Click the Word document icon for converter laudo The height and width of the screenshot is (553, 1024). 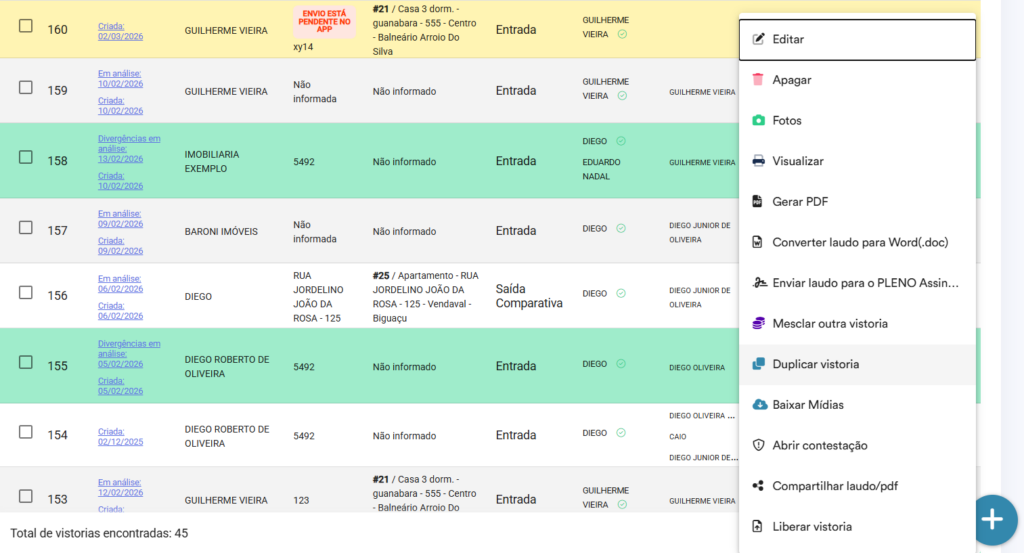759,242
